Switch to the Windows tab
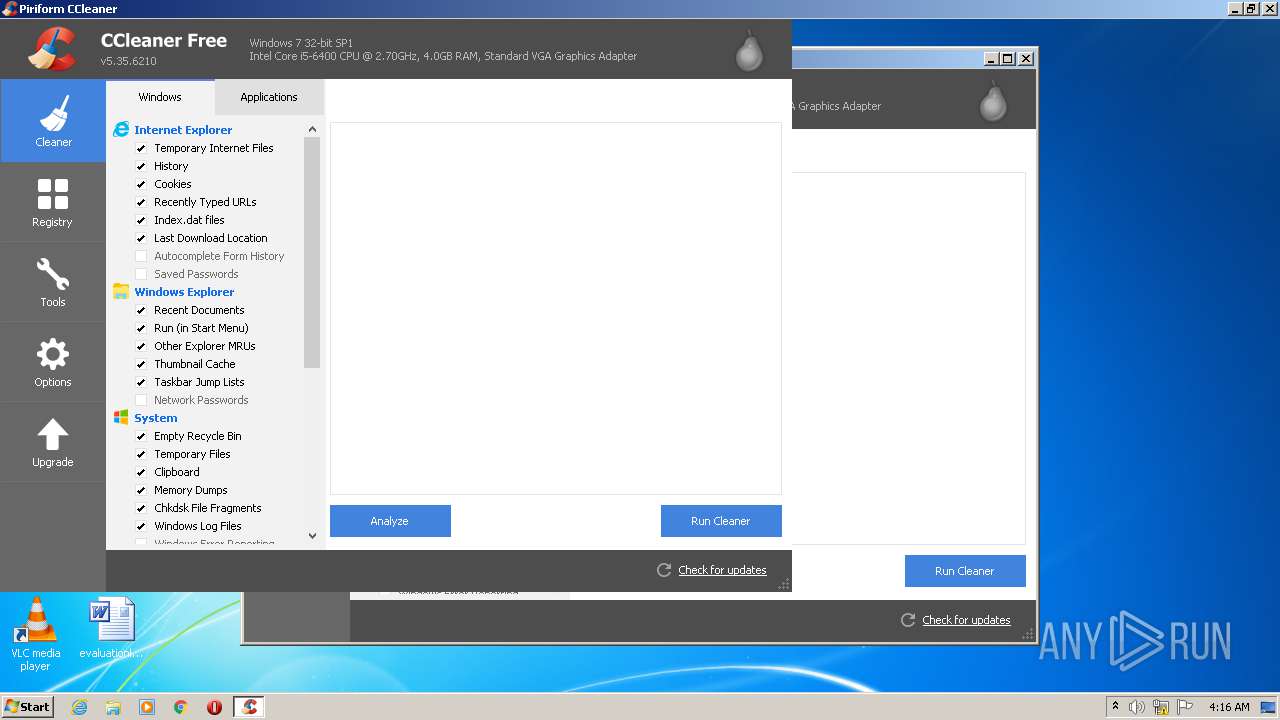This screenshot has height=720, width=1280. point(160,97)
